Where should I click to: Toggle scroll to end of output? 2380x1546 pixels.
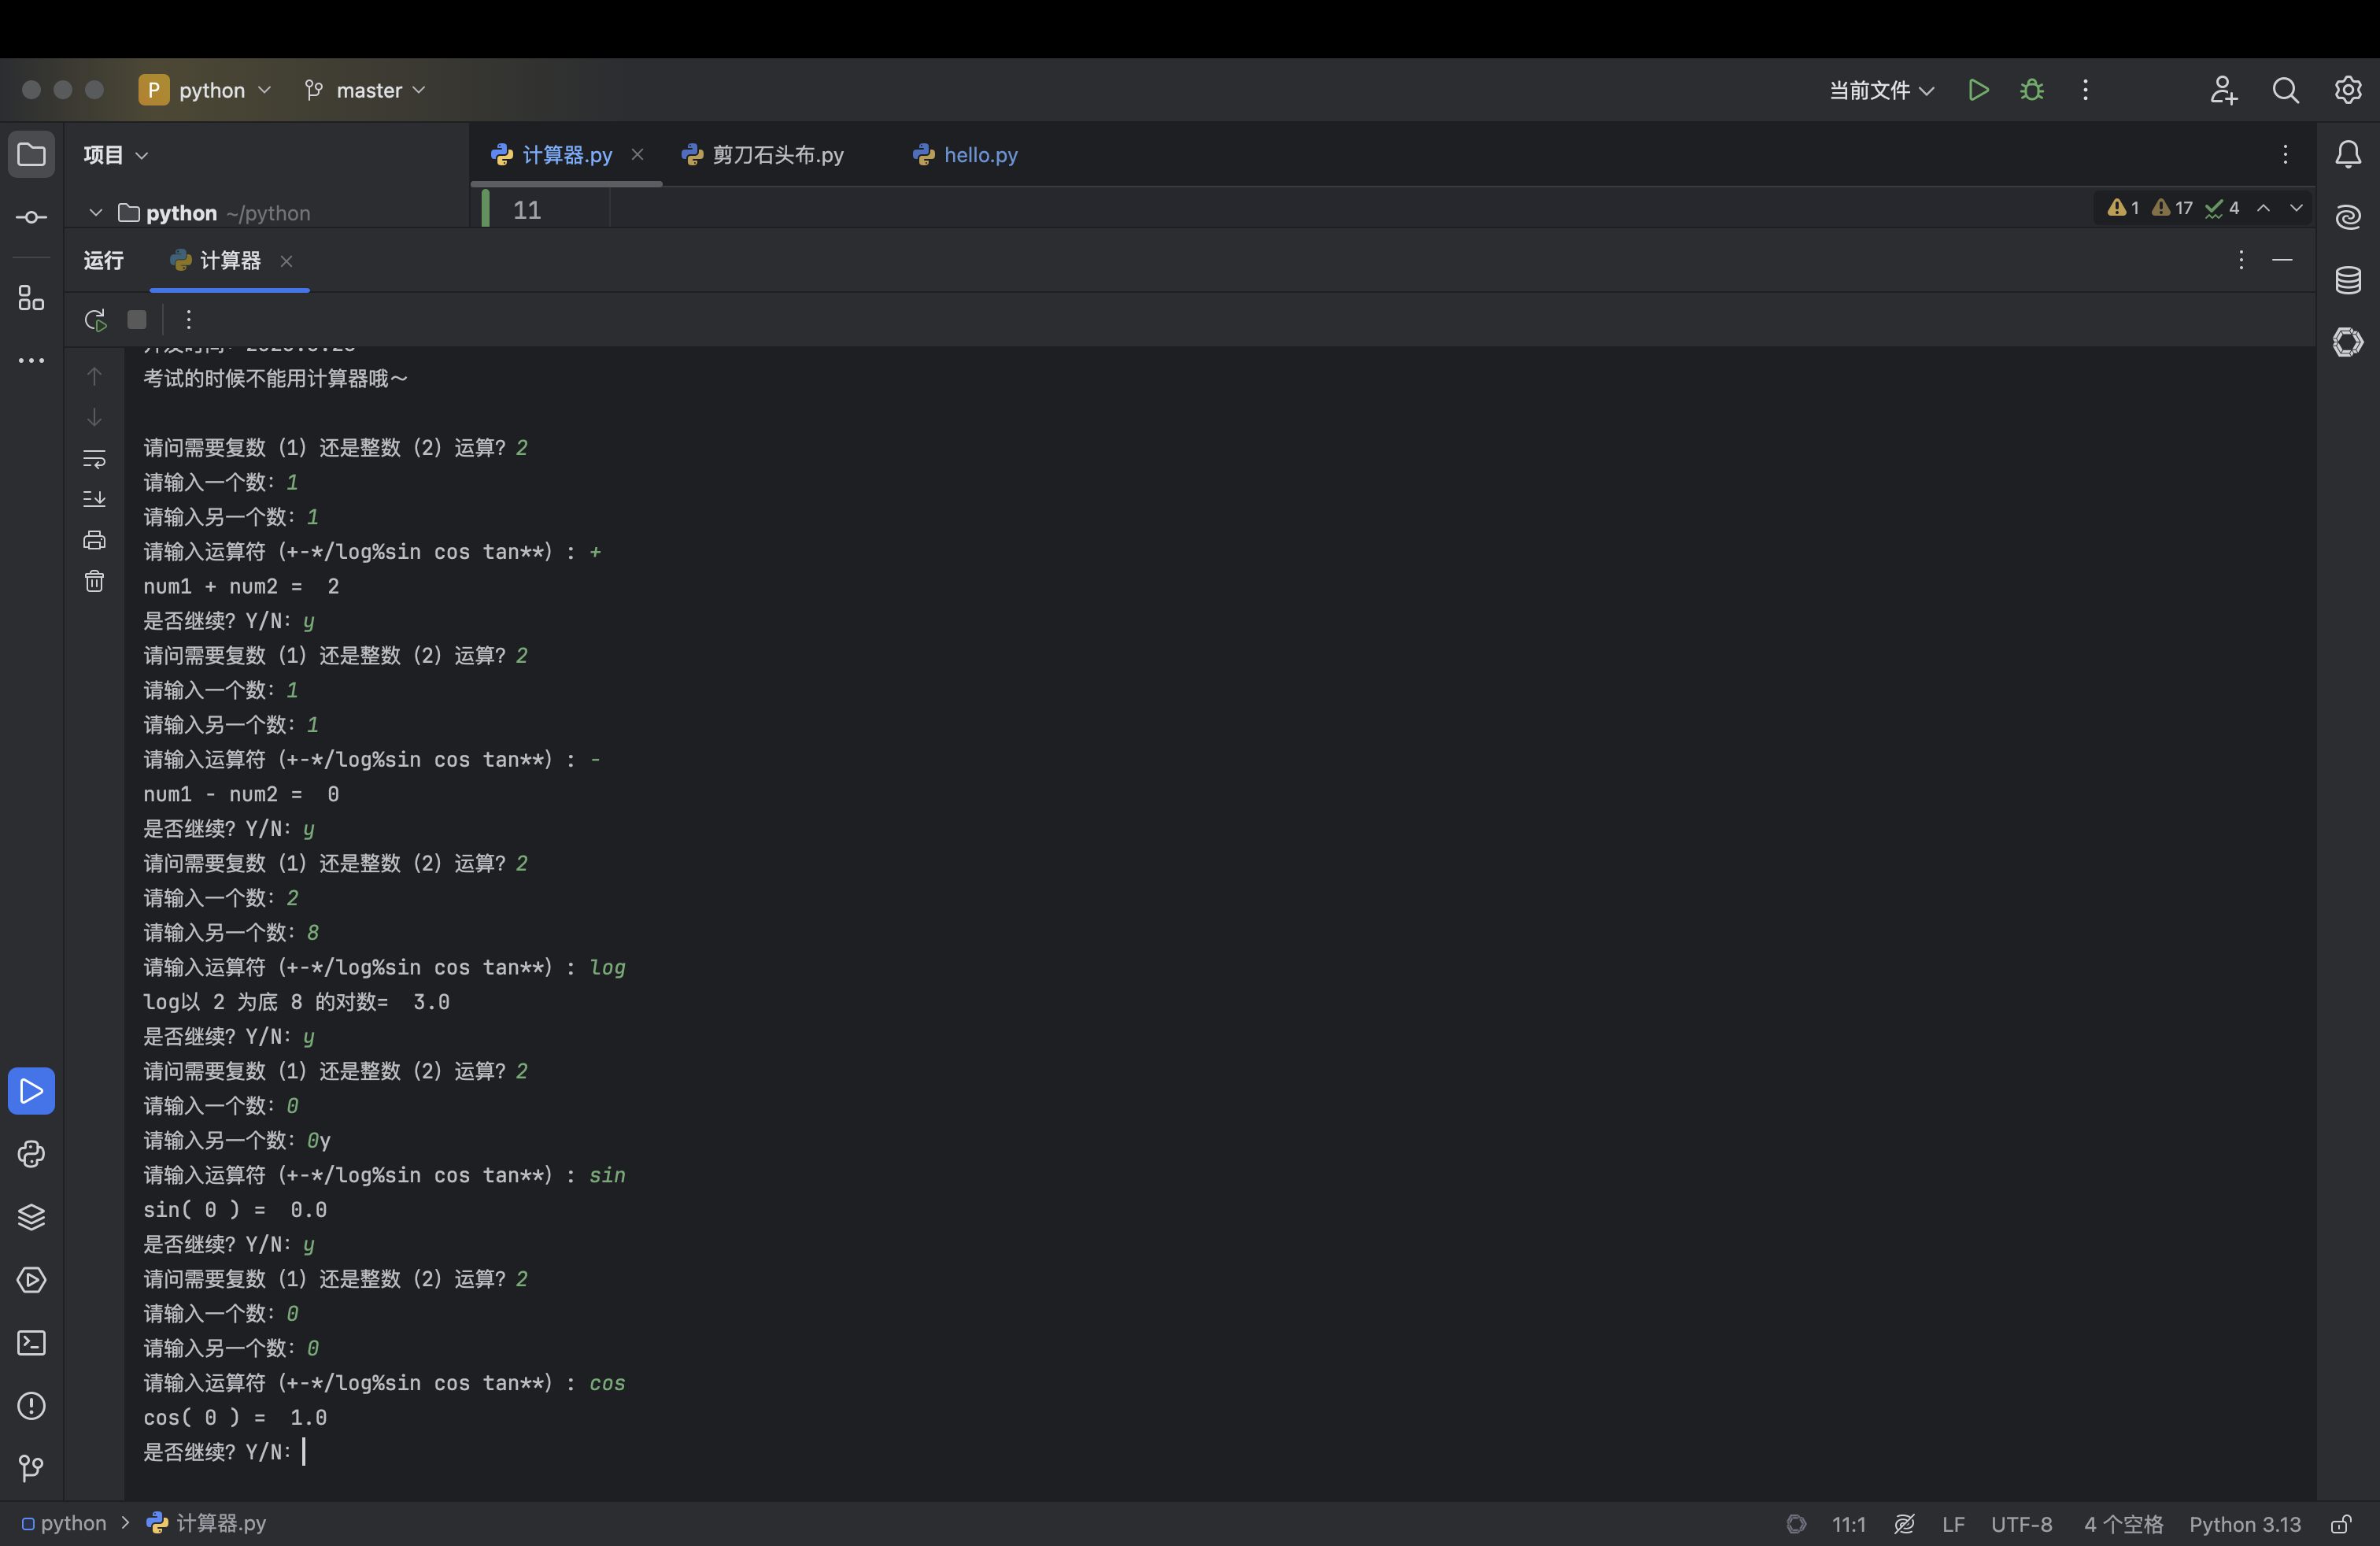[x=94, y=499]
